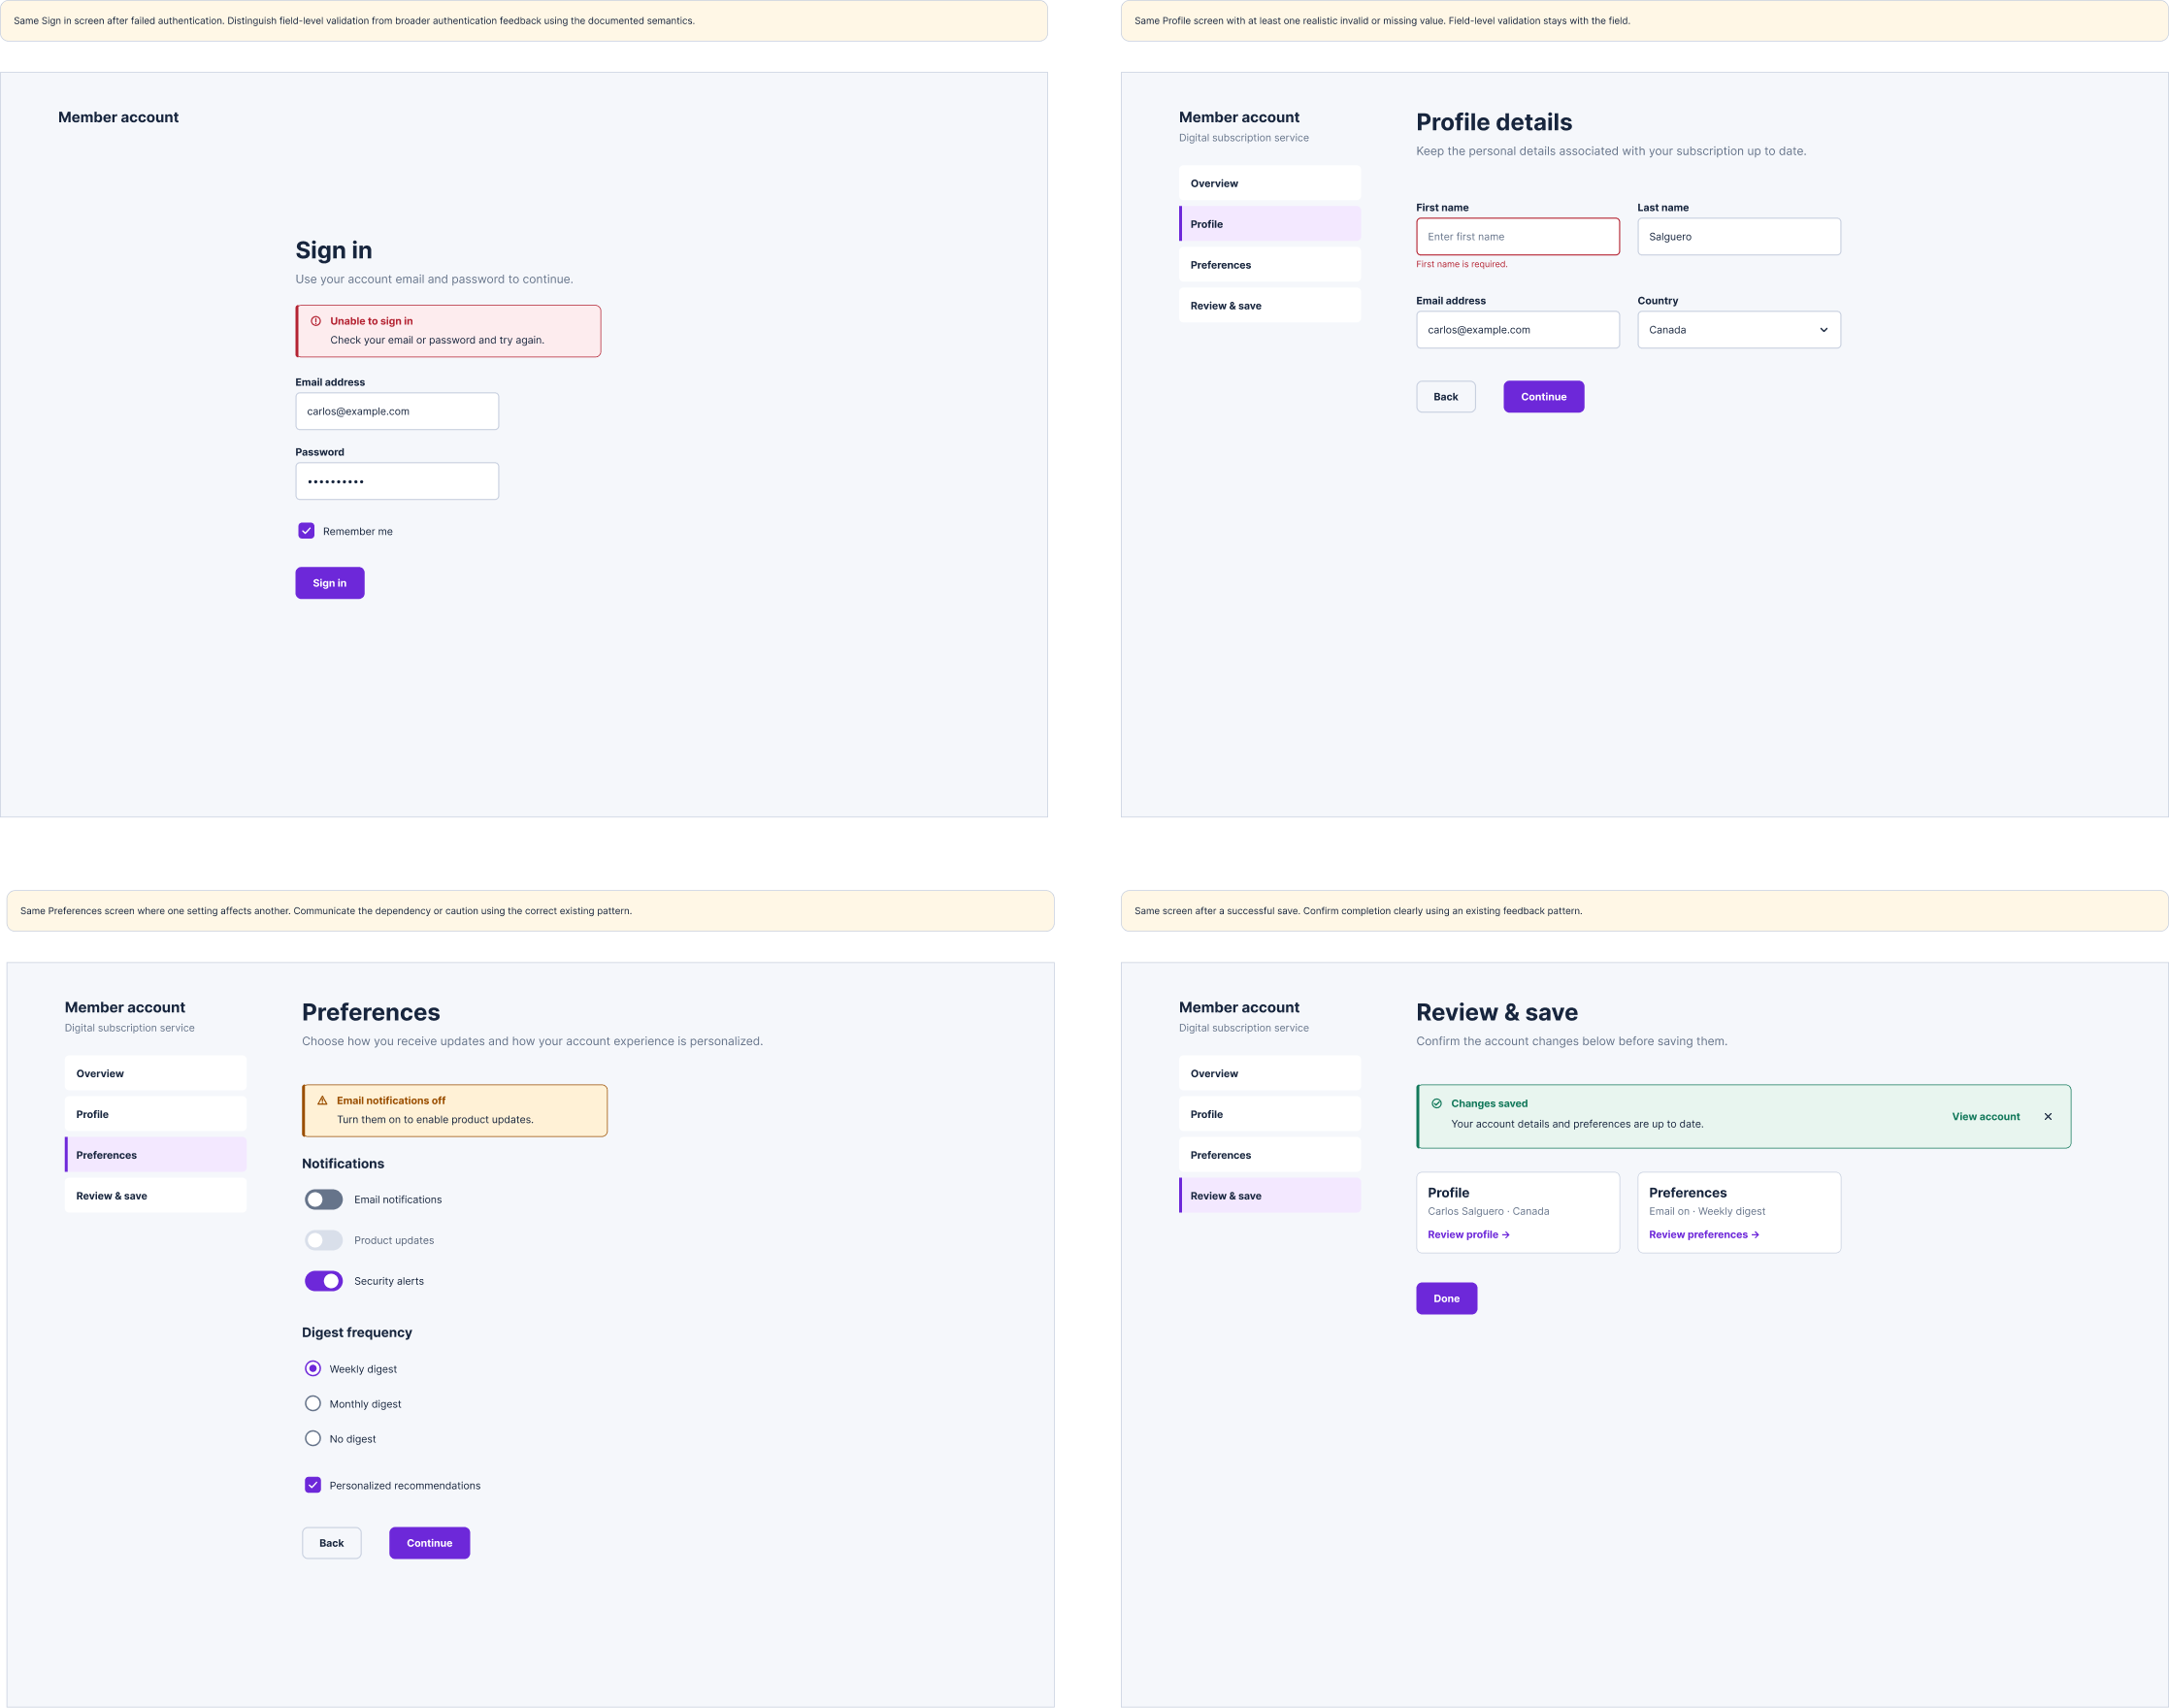Open the View account link
The width and height of the screenshot is (2169, 1708).
1986,1116
